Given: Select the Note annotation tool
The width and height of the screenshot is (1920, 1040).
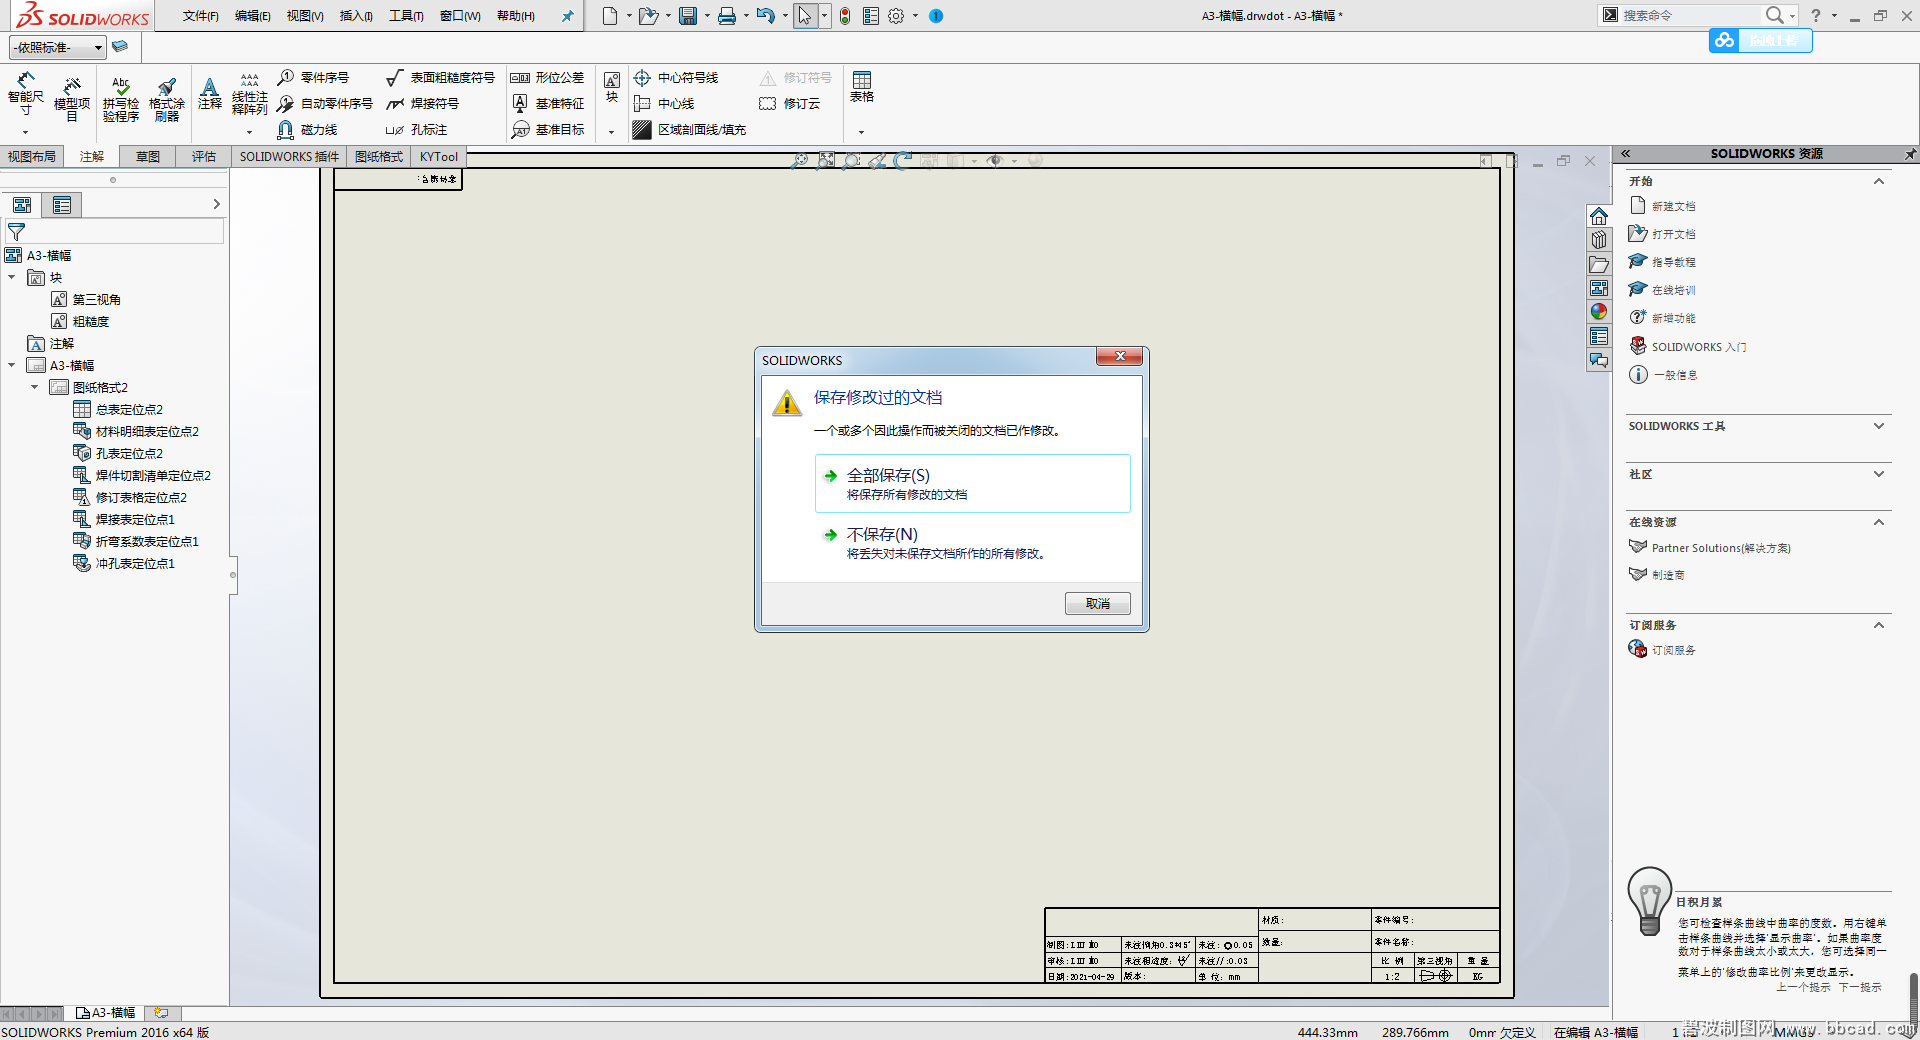Looking at the screenshot, I should [x=210, y=93].
